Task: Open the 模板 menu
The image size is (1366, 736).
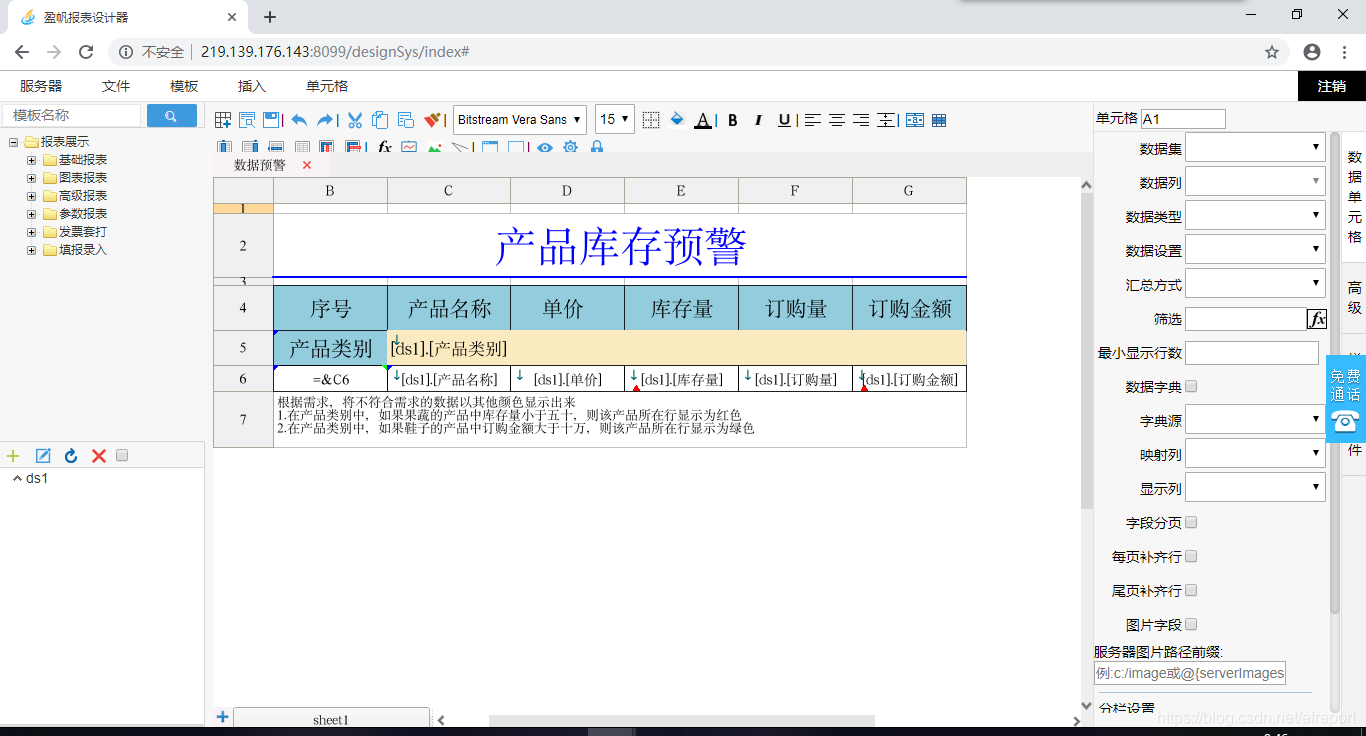Action: coord(184,87)
